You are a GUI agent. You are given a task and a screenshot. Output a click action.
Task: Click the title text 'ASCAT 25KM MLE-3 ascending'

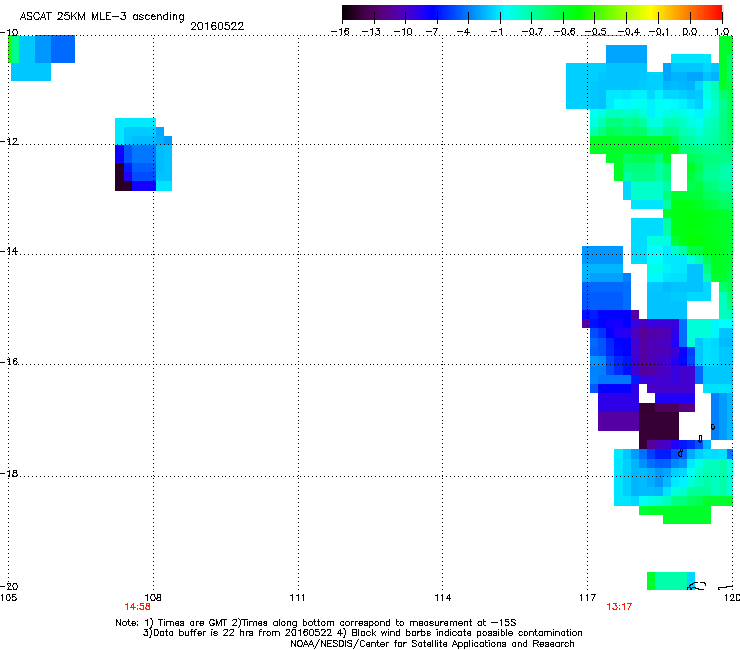pyautogui.click(x=102, y=16)
